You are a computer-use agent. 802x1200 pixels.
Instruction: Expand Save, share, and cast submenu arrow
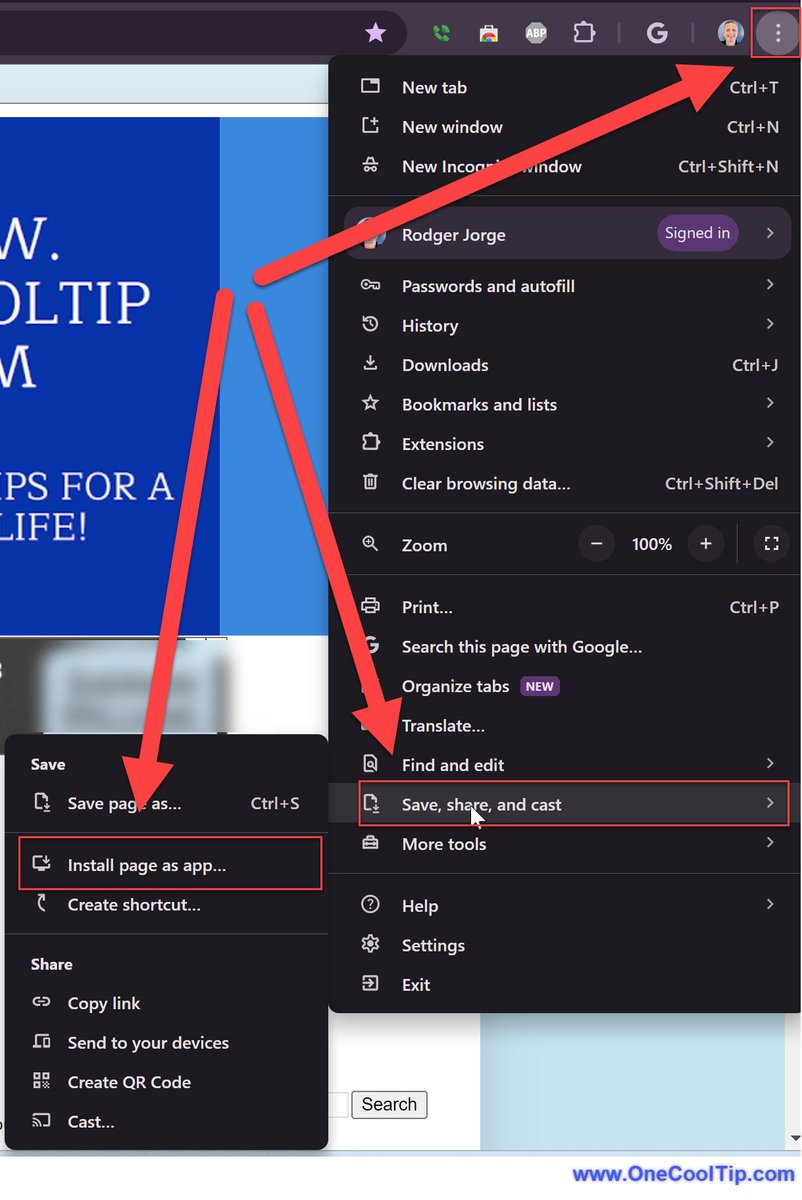point(770,803)
